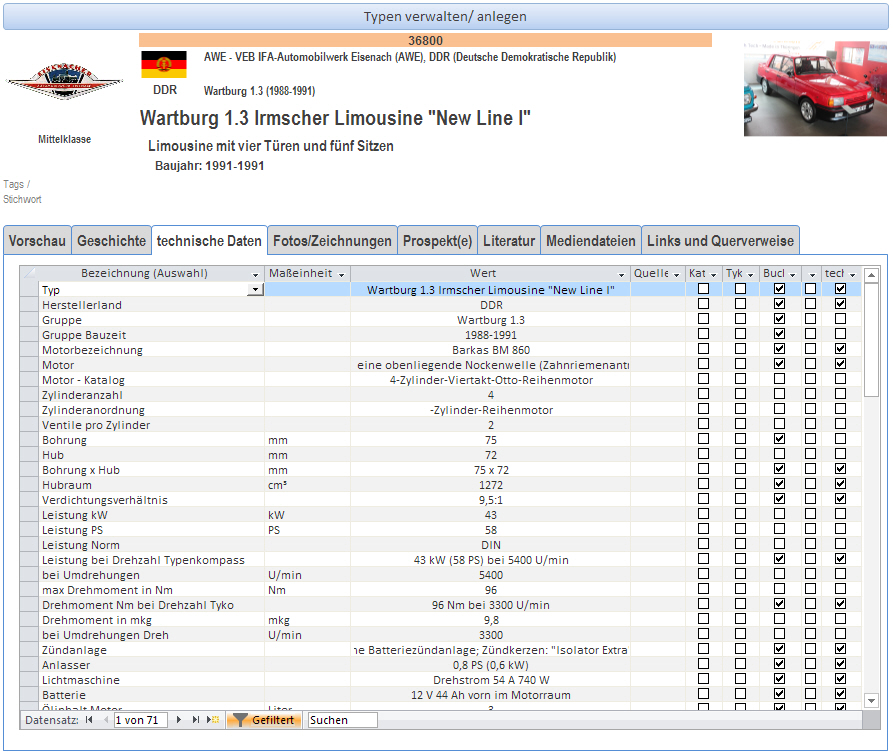Uncheck Buch checkbox in Bohrung row
The width and height of the screenshot is (893, 756).
(x=780, y=439)
